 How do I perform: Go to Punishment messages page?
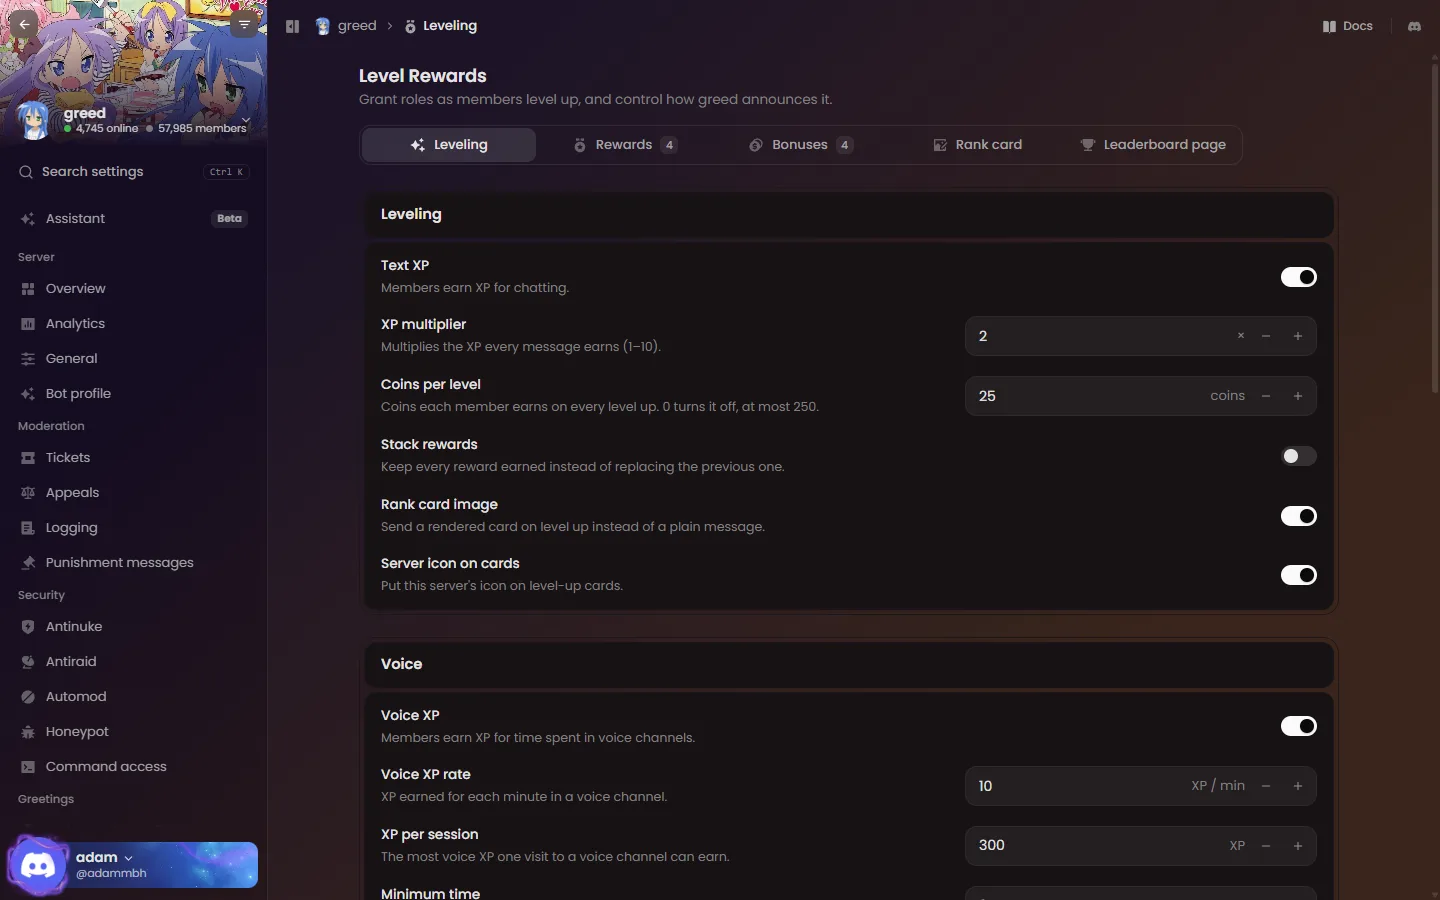click(x=133, y=563)
